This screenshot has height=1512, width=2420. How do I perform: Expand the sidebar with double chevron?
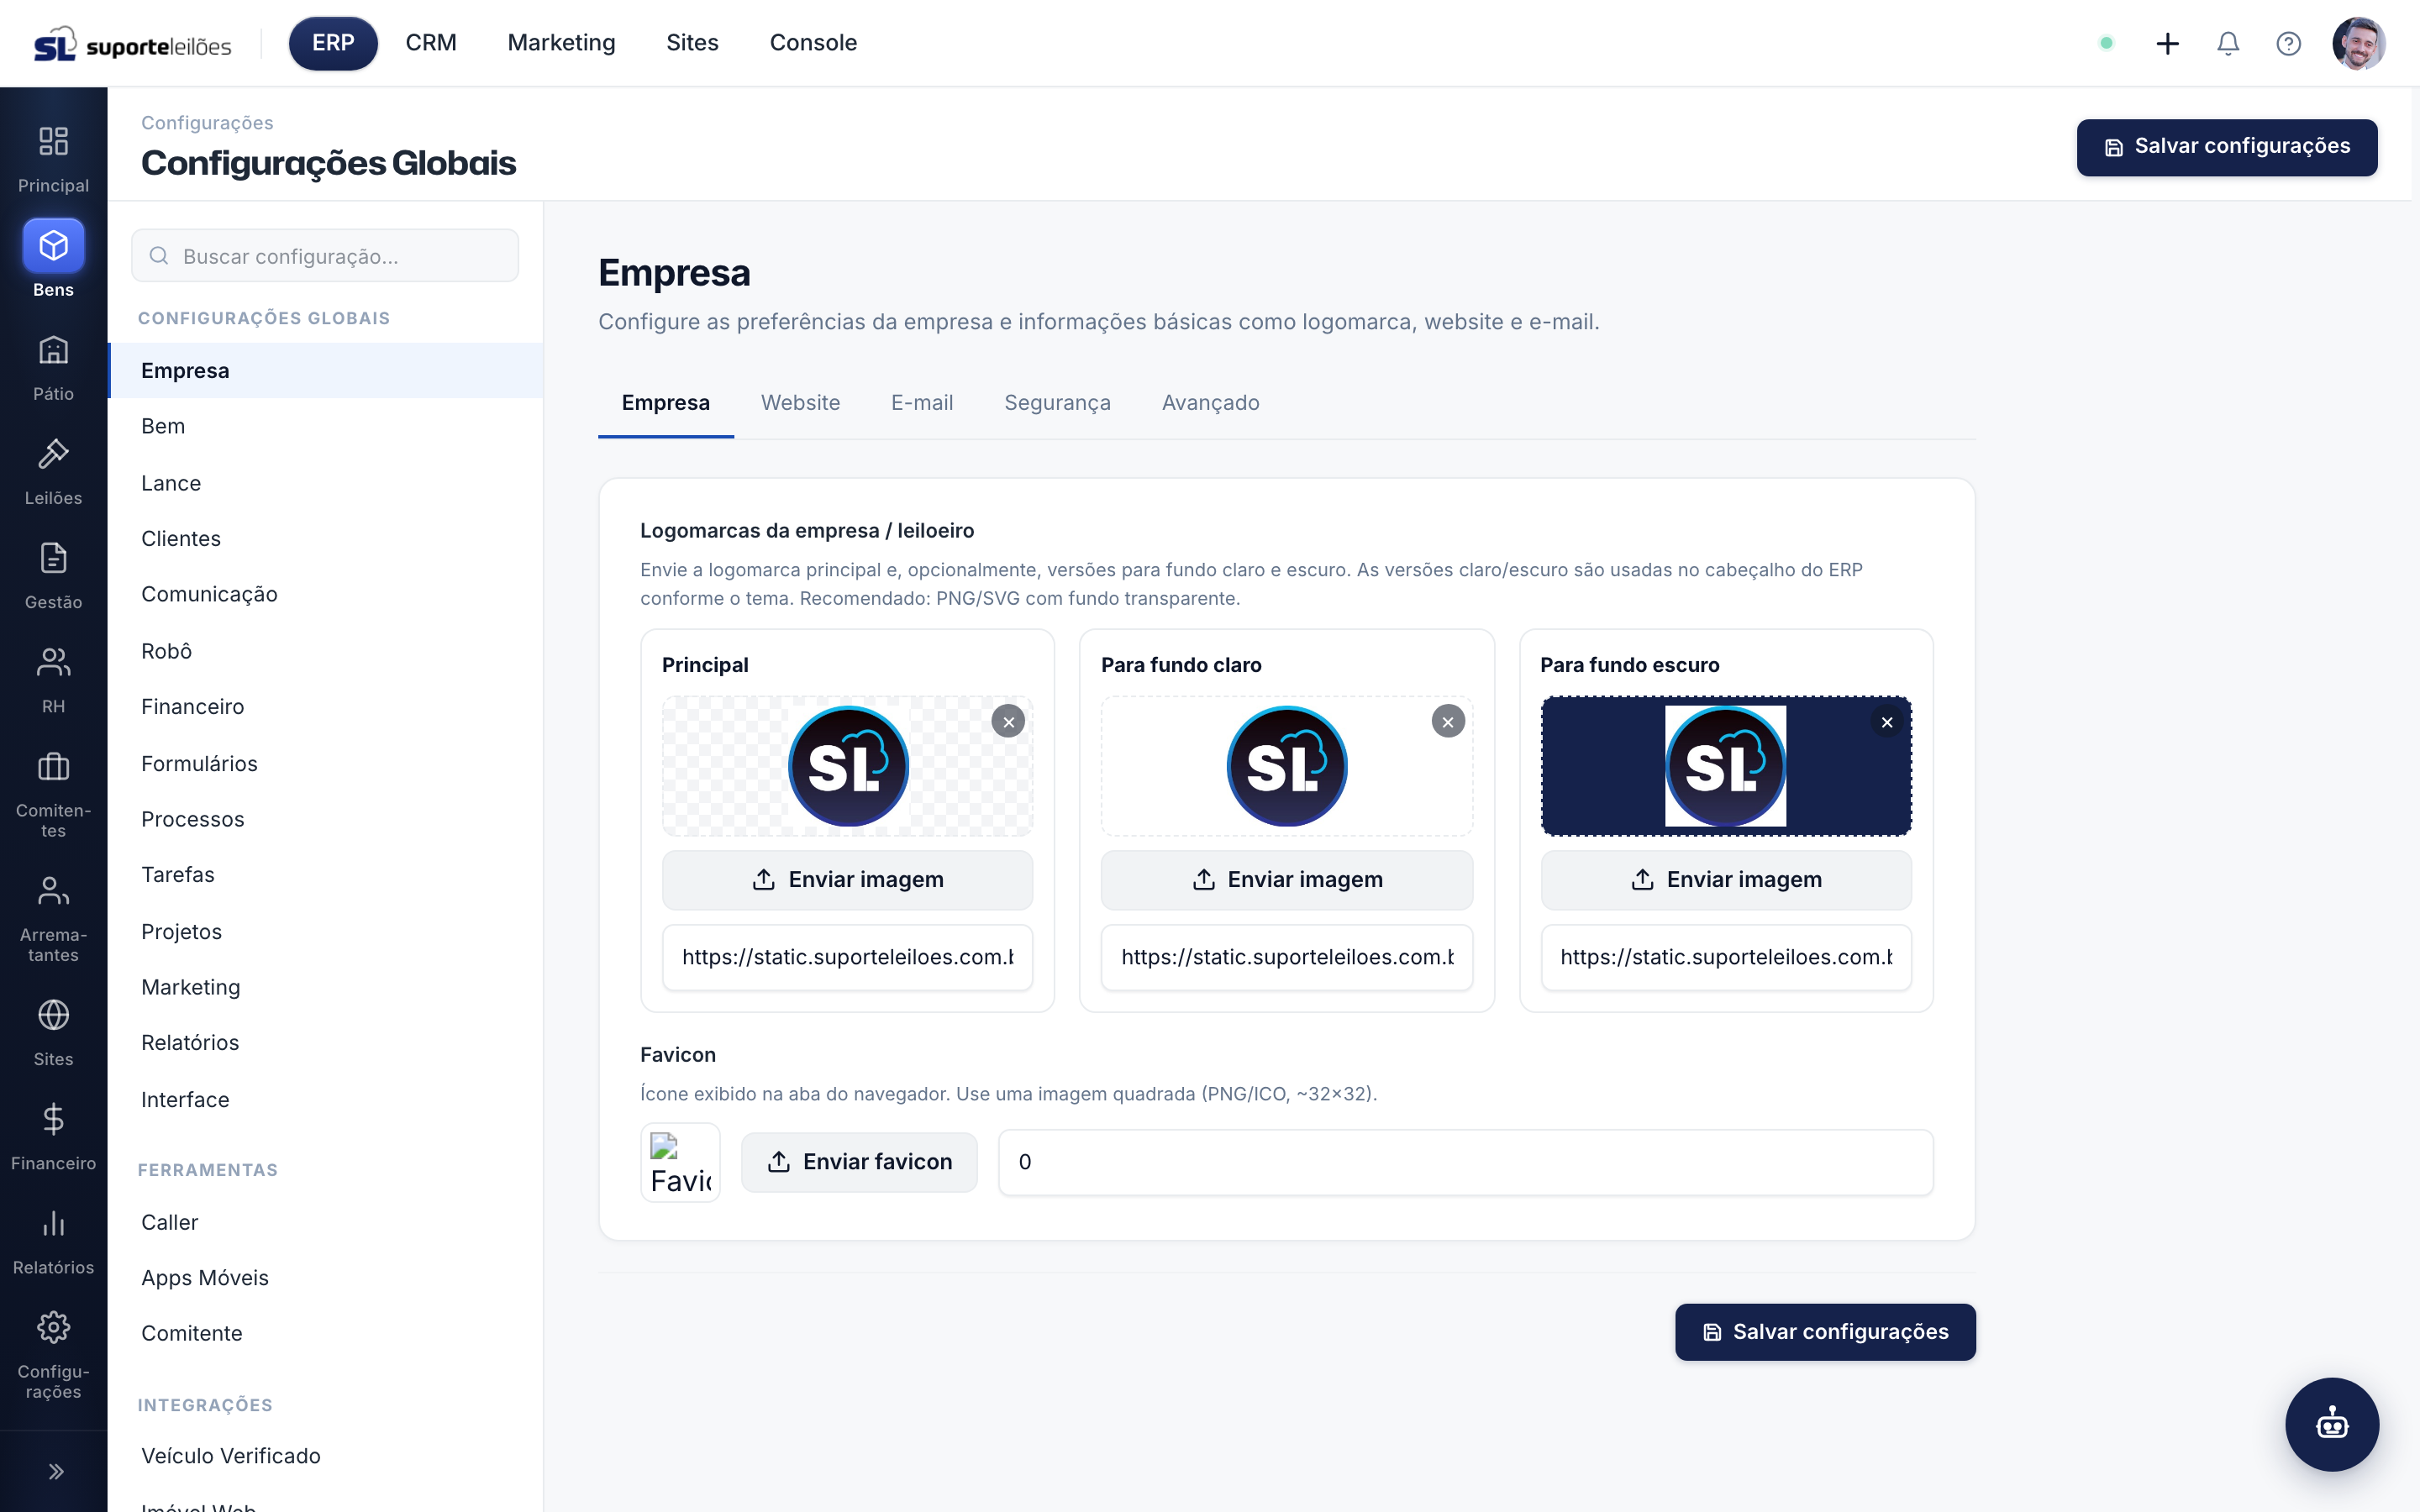click(55, 1471)
